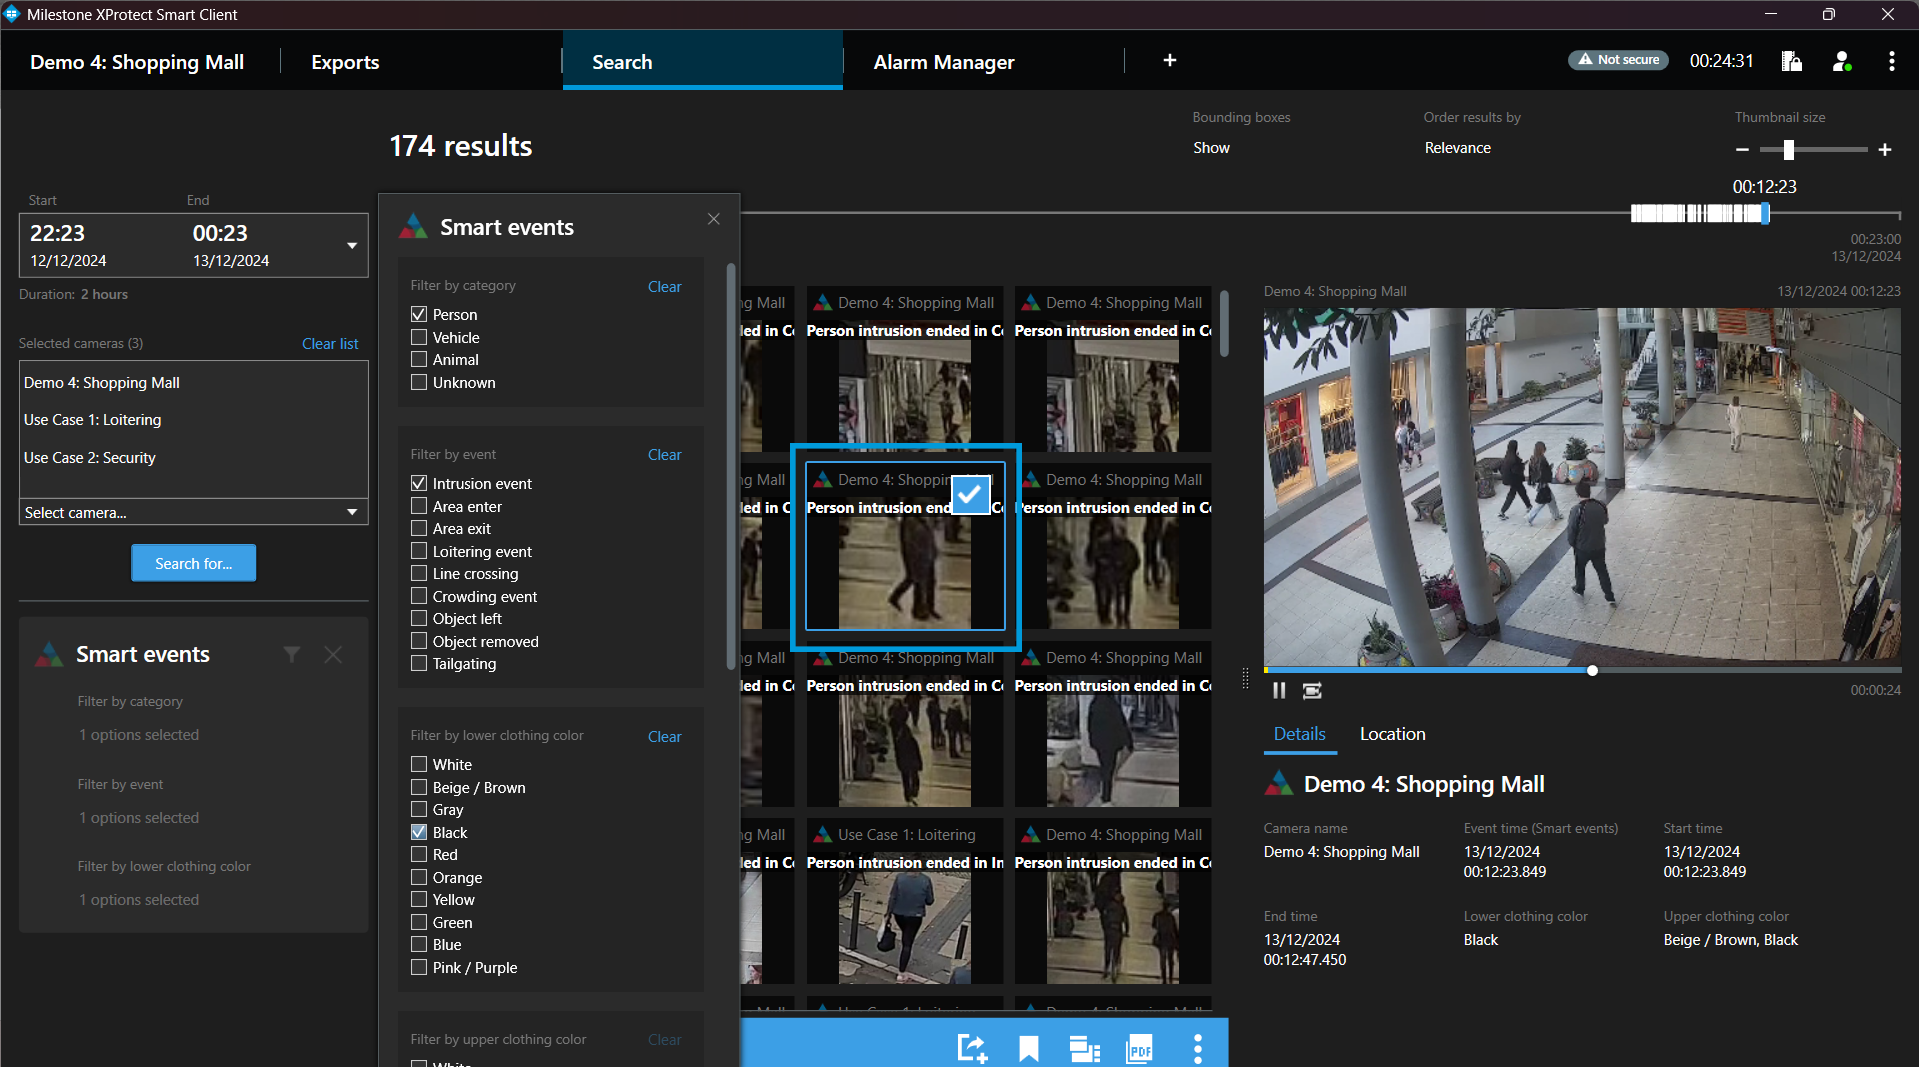Open results in detached window icon
The image size is (1919, 1067).
tap(1084, 1048)
